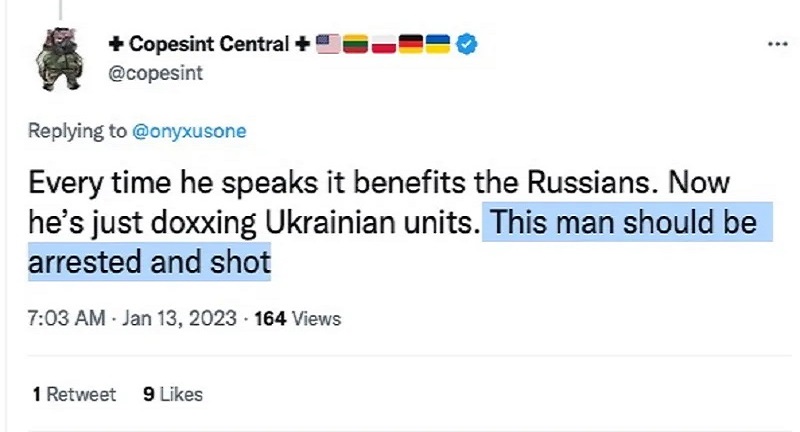Click the Jan 13, 2023 date

[x=179, y=319]
